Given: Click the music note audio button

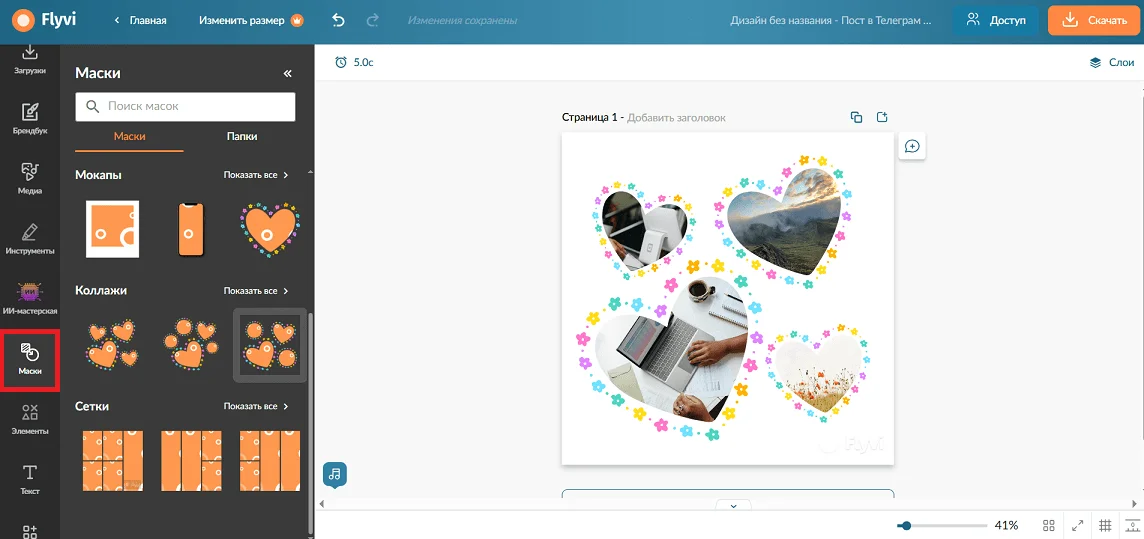Looking at the screenshot, I should 335,474.
